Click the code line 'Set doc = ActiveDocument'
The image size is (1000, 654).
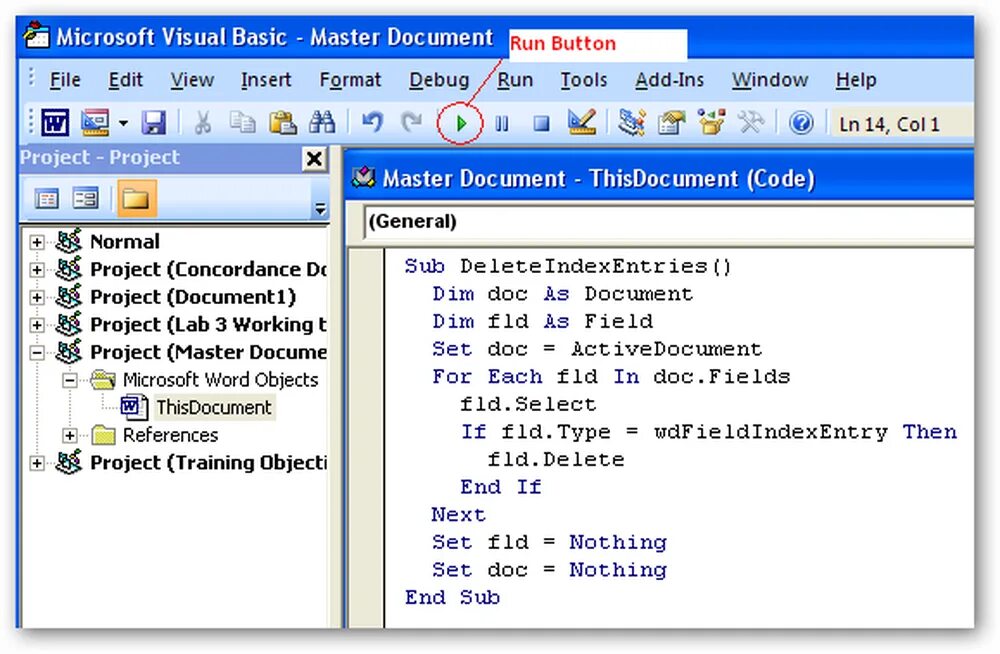(596, 349)
